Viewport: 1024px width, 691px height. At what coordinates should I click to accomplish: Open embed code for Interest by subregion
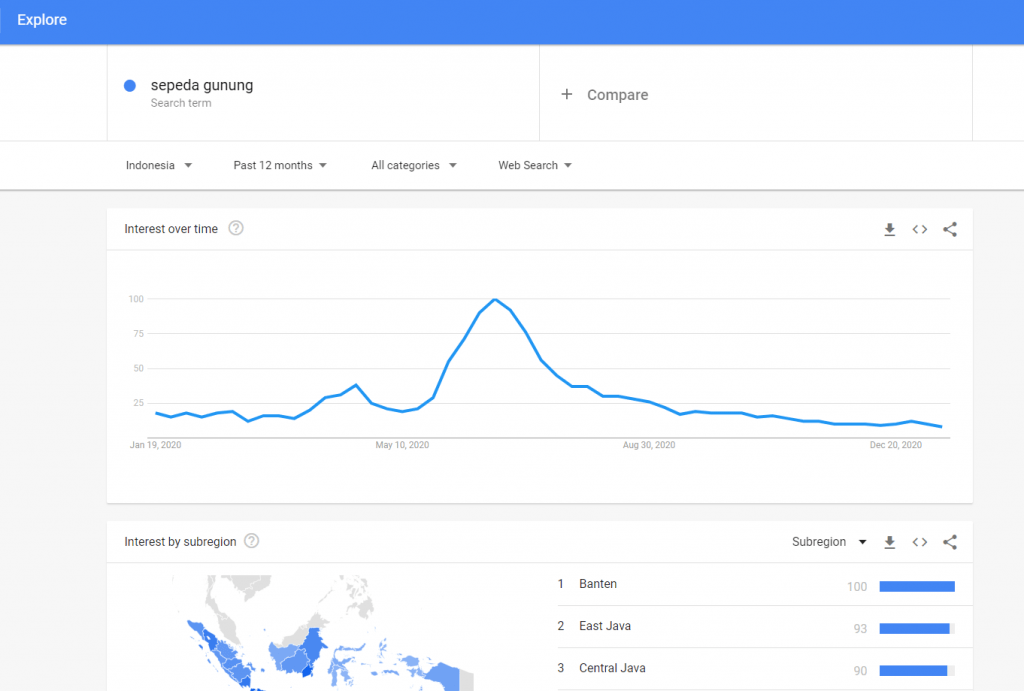coord(920,542)
